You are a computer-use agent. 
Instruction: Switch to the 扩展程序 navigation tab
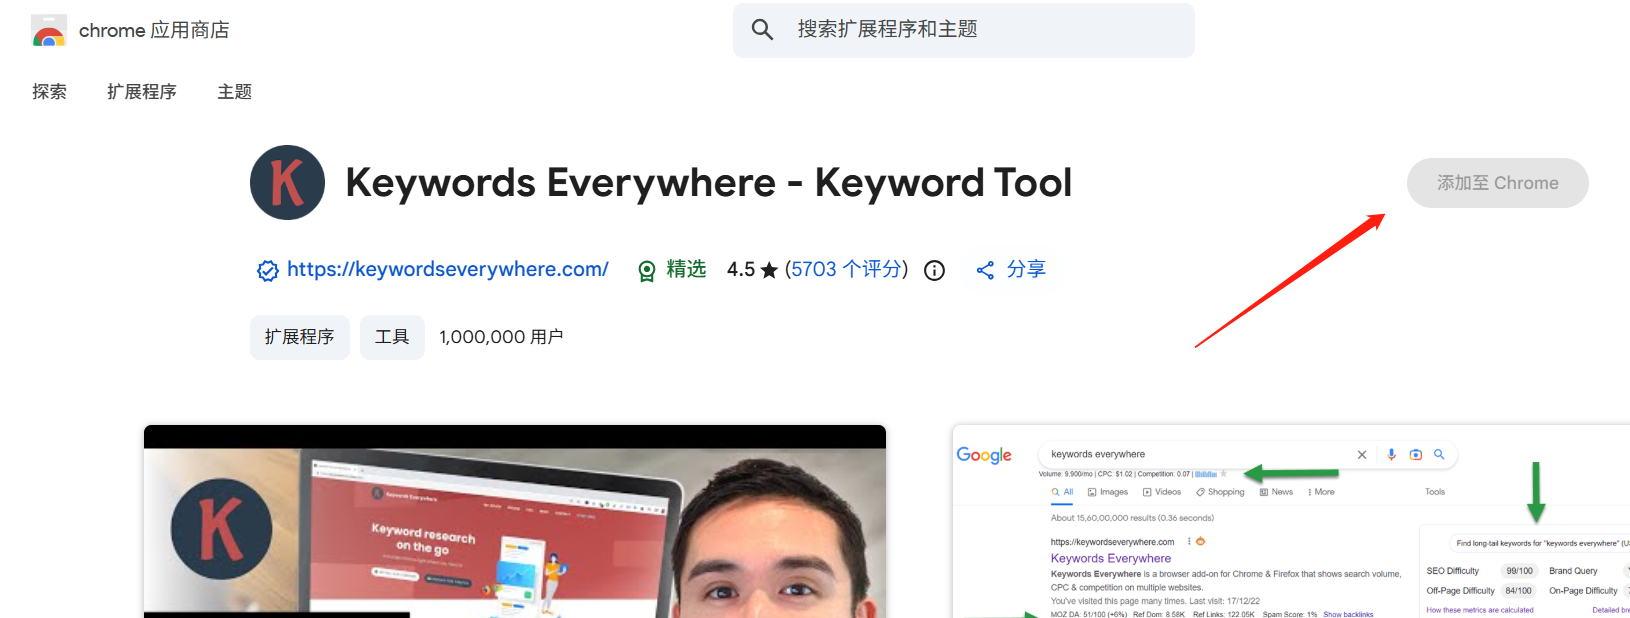click(142, 92)
